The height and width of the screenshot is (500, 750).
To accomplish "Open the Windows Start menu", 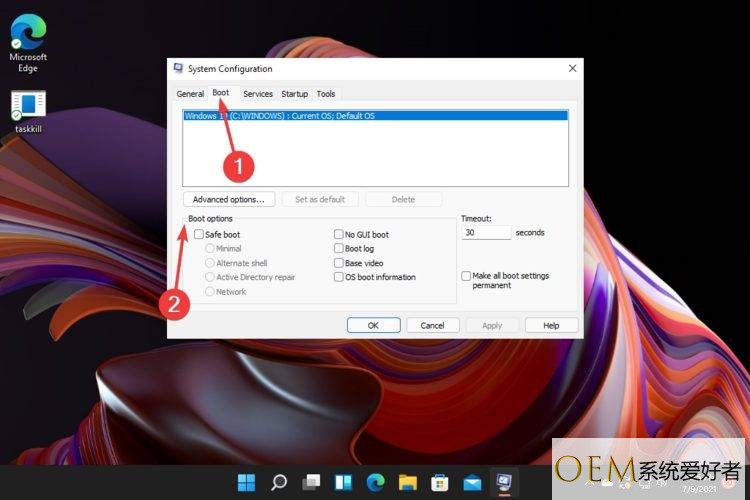I will 246,482.
